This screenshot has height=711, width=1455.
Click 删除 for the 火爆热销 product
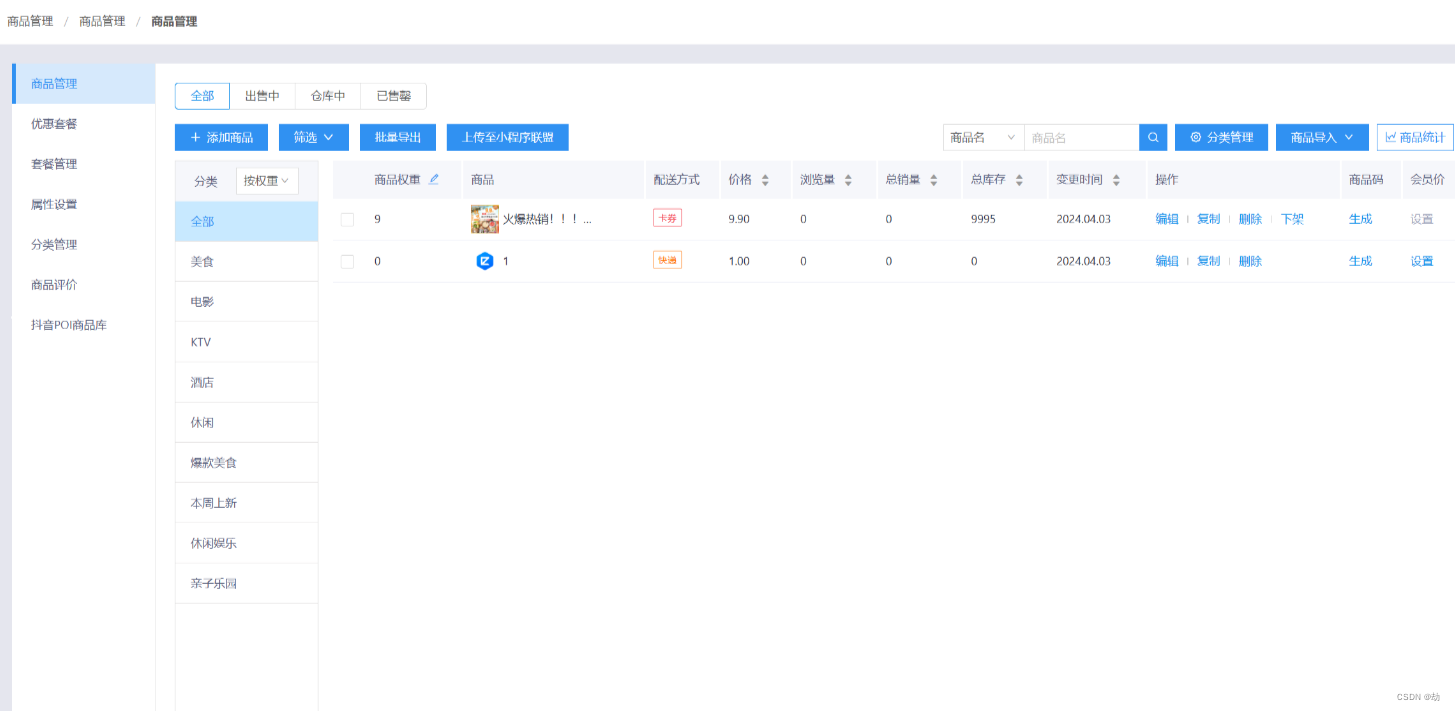click(x=1250, y=219)
